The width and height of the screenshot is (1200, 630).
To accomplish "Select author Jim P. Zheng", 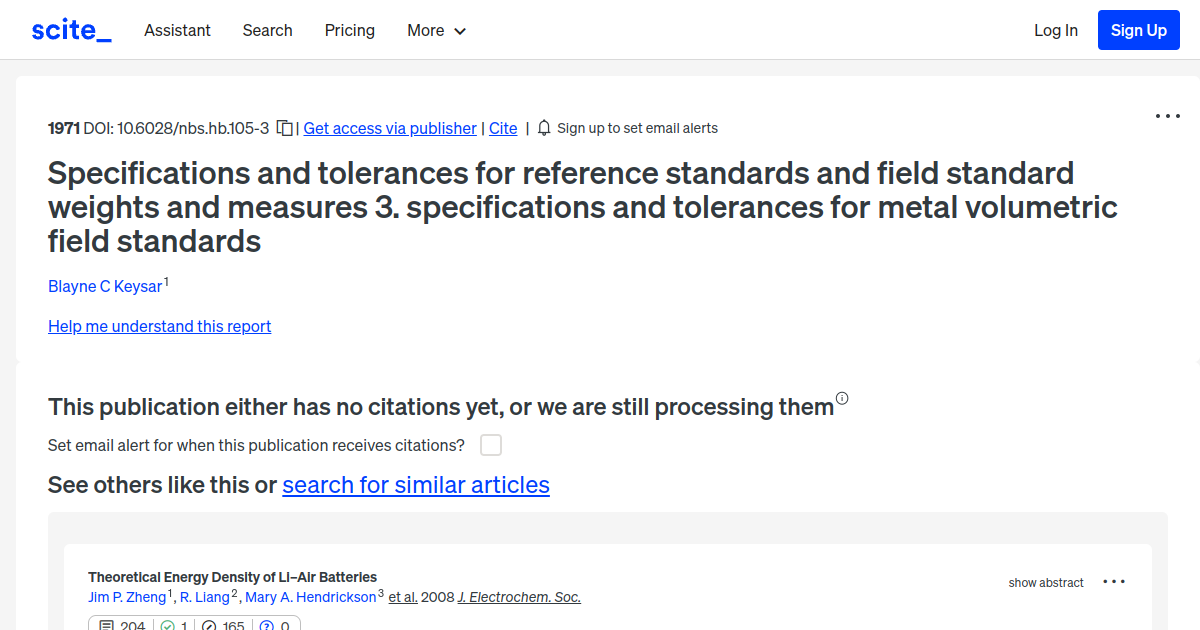I will (x=127, y=597).
